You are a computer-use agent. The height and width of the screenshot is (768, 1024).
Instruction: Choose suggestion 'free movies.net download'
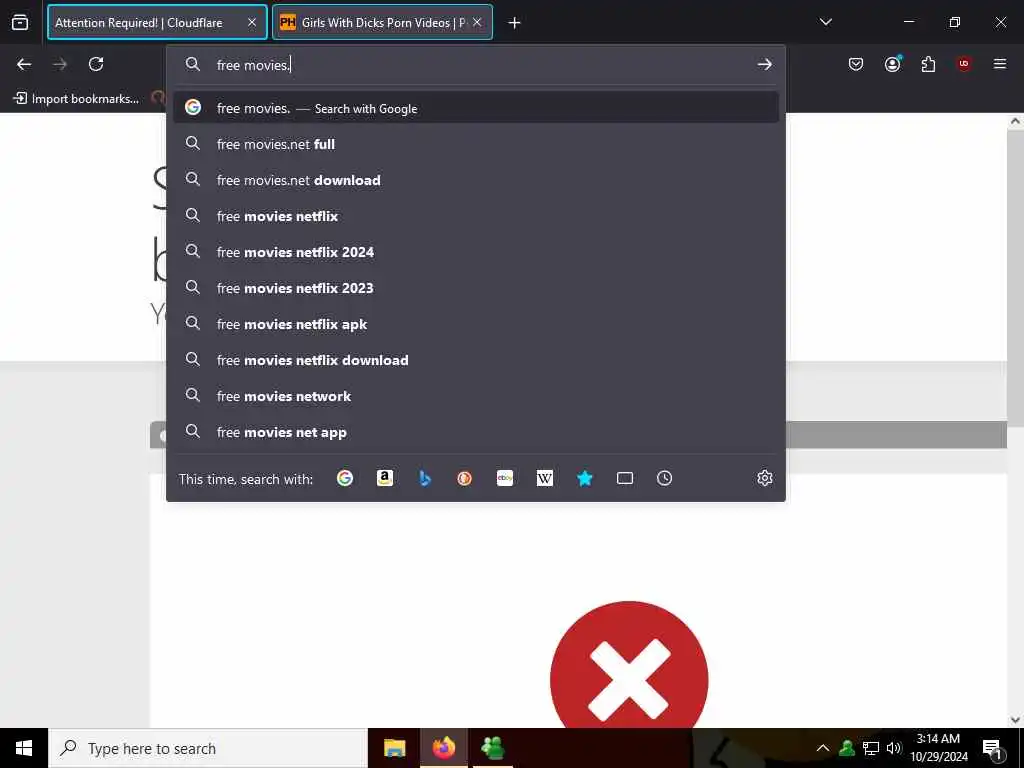coord(475,180)
